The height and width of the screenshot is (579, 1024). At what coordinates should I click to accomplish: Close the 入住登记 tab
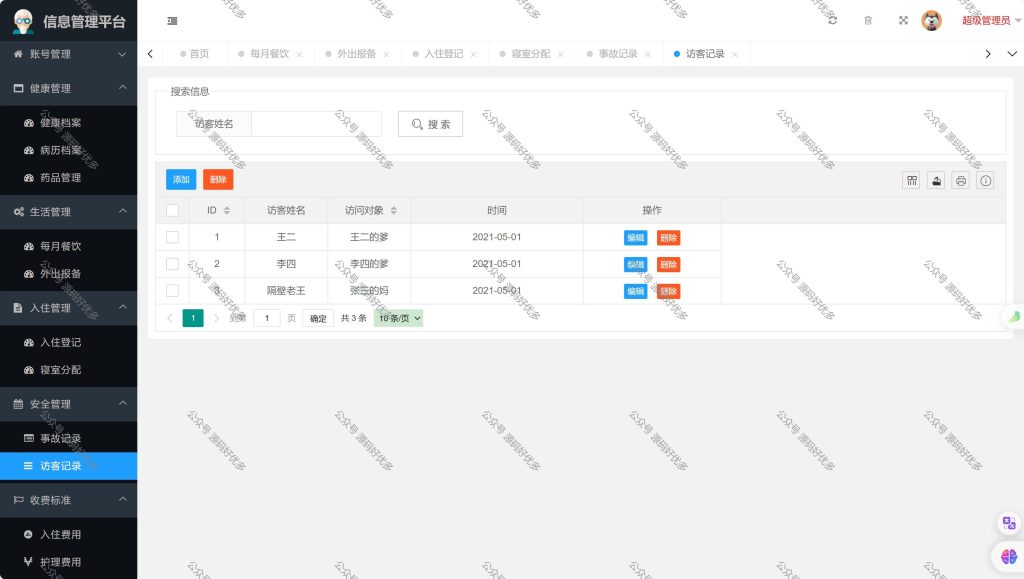click(x=473, y=54)
